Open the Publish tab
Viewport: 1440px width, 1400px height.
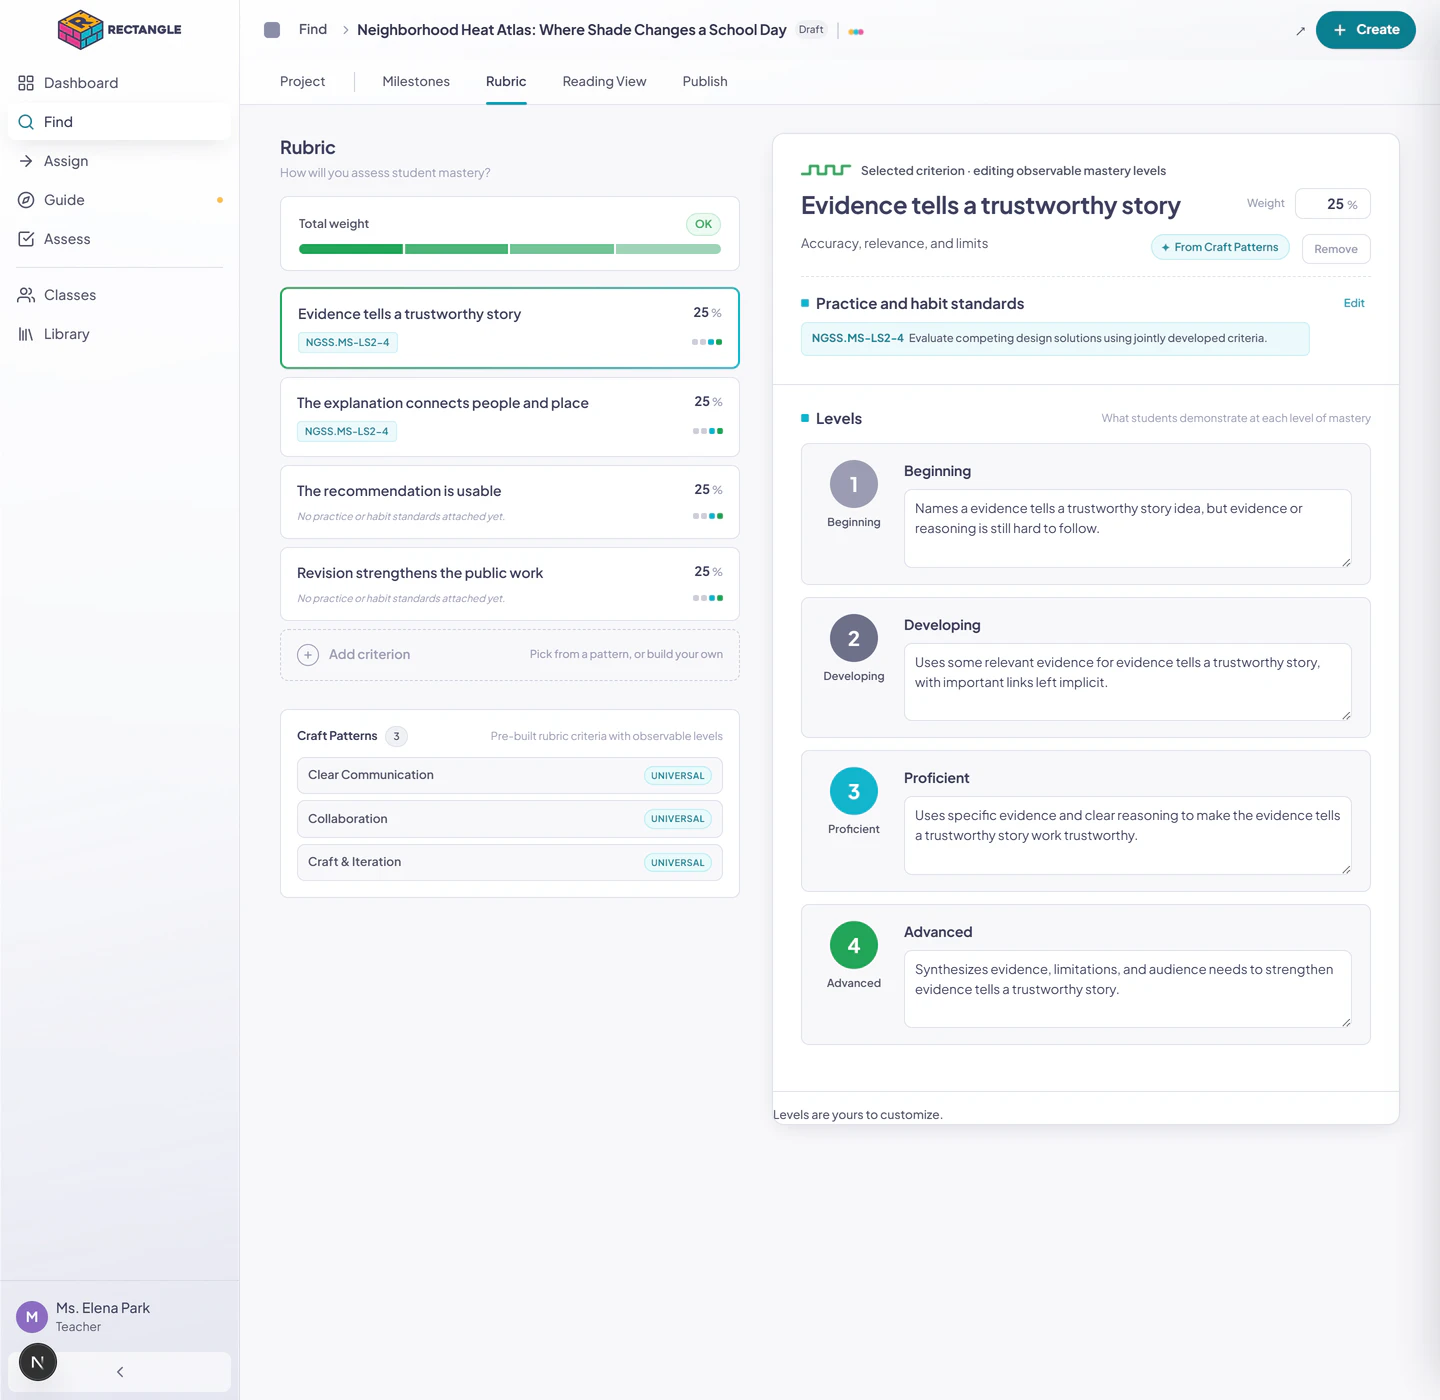[705, 82]
